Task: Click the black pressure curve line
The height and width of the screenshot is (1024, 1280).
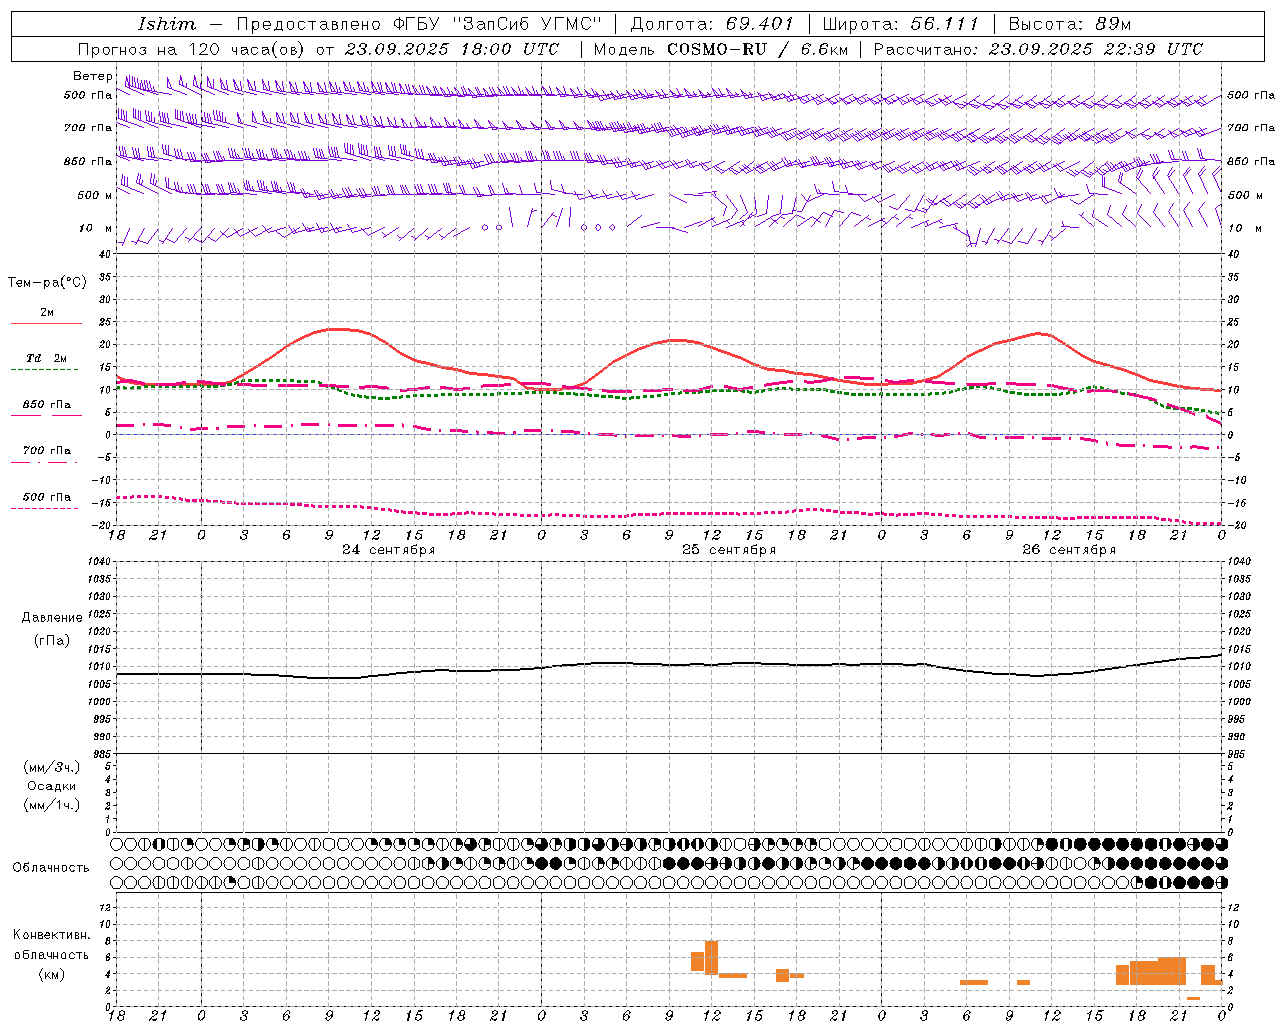Action: click(x=669, y=664)
